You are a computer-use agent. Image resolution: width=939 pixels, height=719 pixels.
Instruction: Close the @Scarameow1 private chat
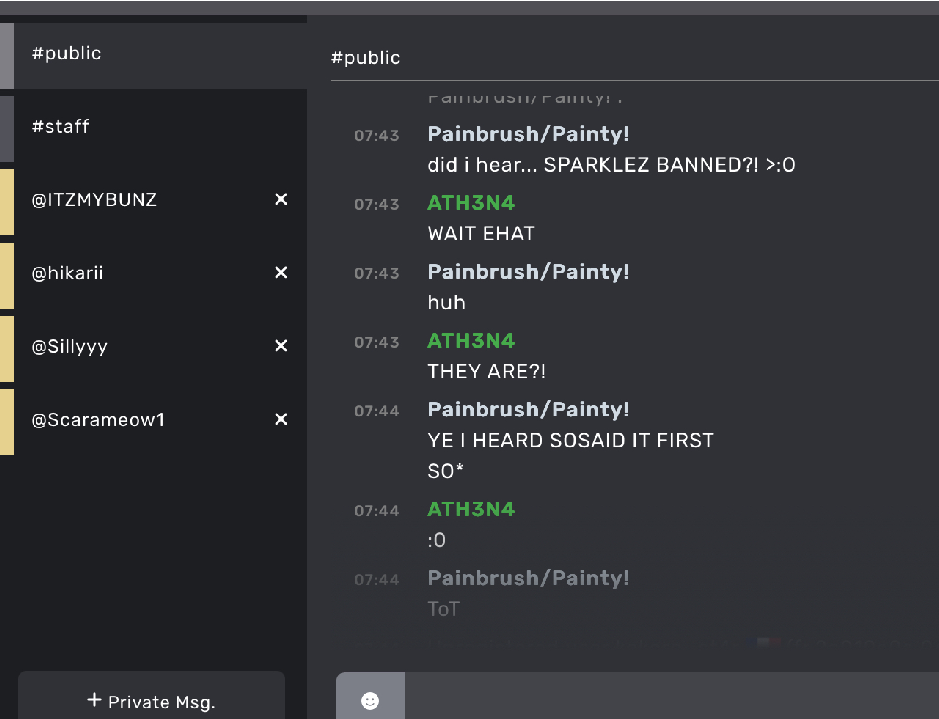[x=281, y=419]
